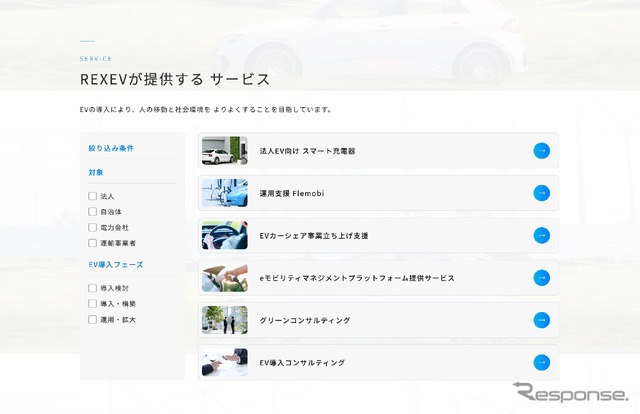
Task: Open thumbnail of EVカーシェア事業立ち上げ支援
Action: point(224,235)
